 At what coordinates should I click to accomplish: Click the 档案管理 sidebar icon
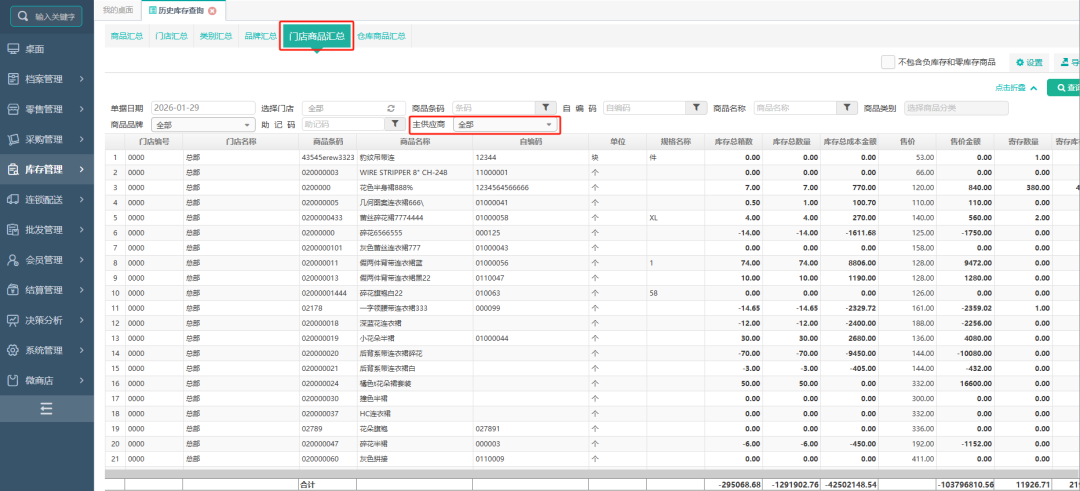(x=13, y=79)
